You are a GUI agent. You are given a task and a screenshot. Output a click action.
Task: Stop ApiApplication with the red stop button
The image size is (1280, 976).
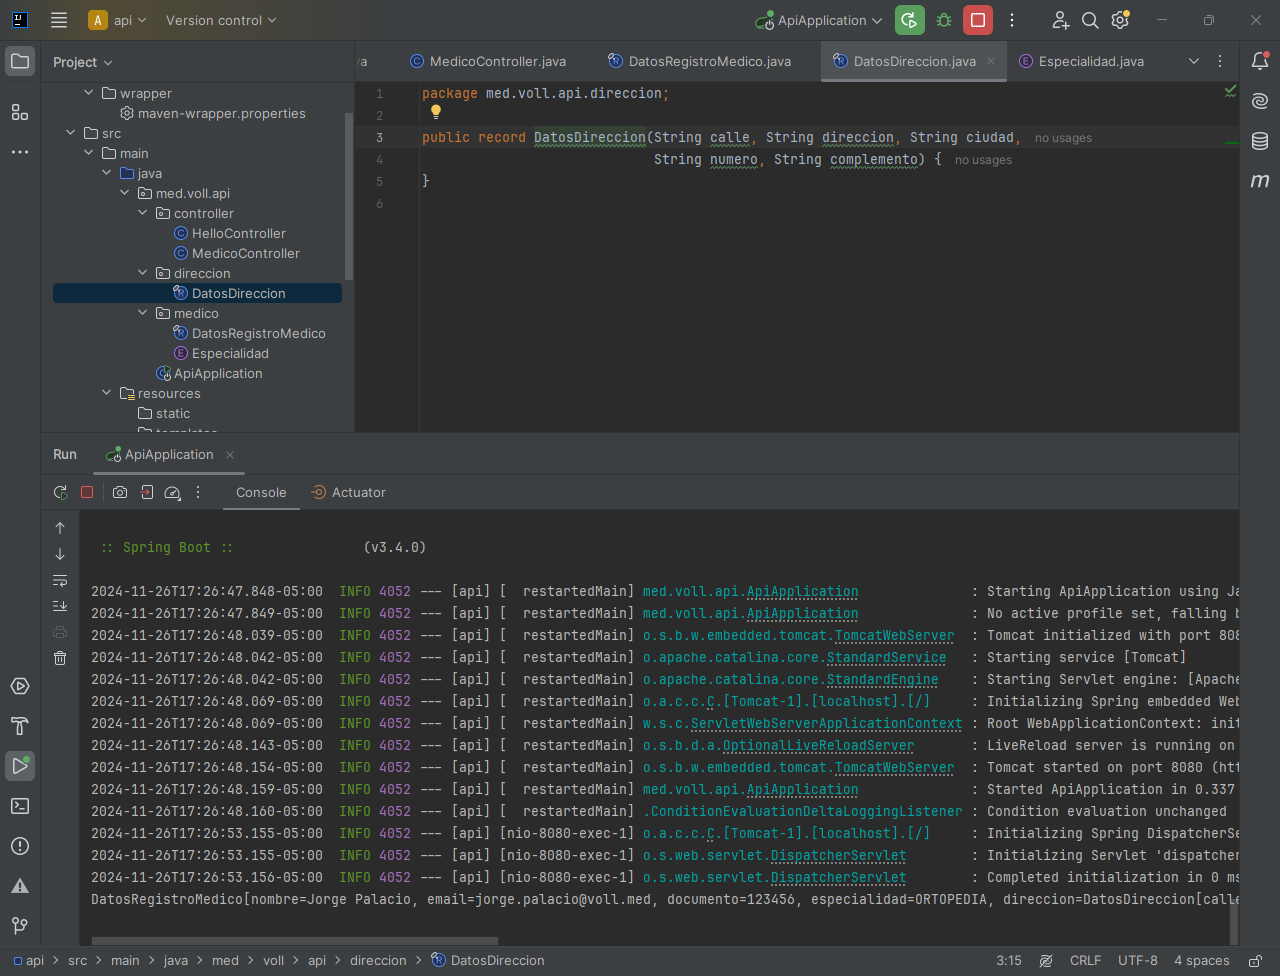pyautogui.click(x=978, y=20)
